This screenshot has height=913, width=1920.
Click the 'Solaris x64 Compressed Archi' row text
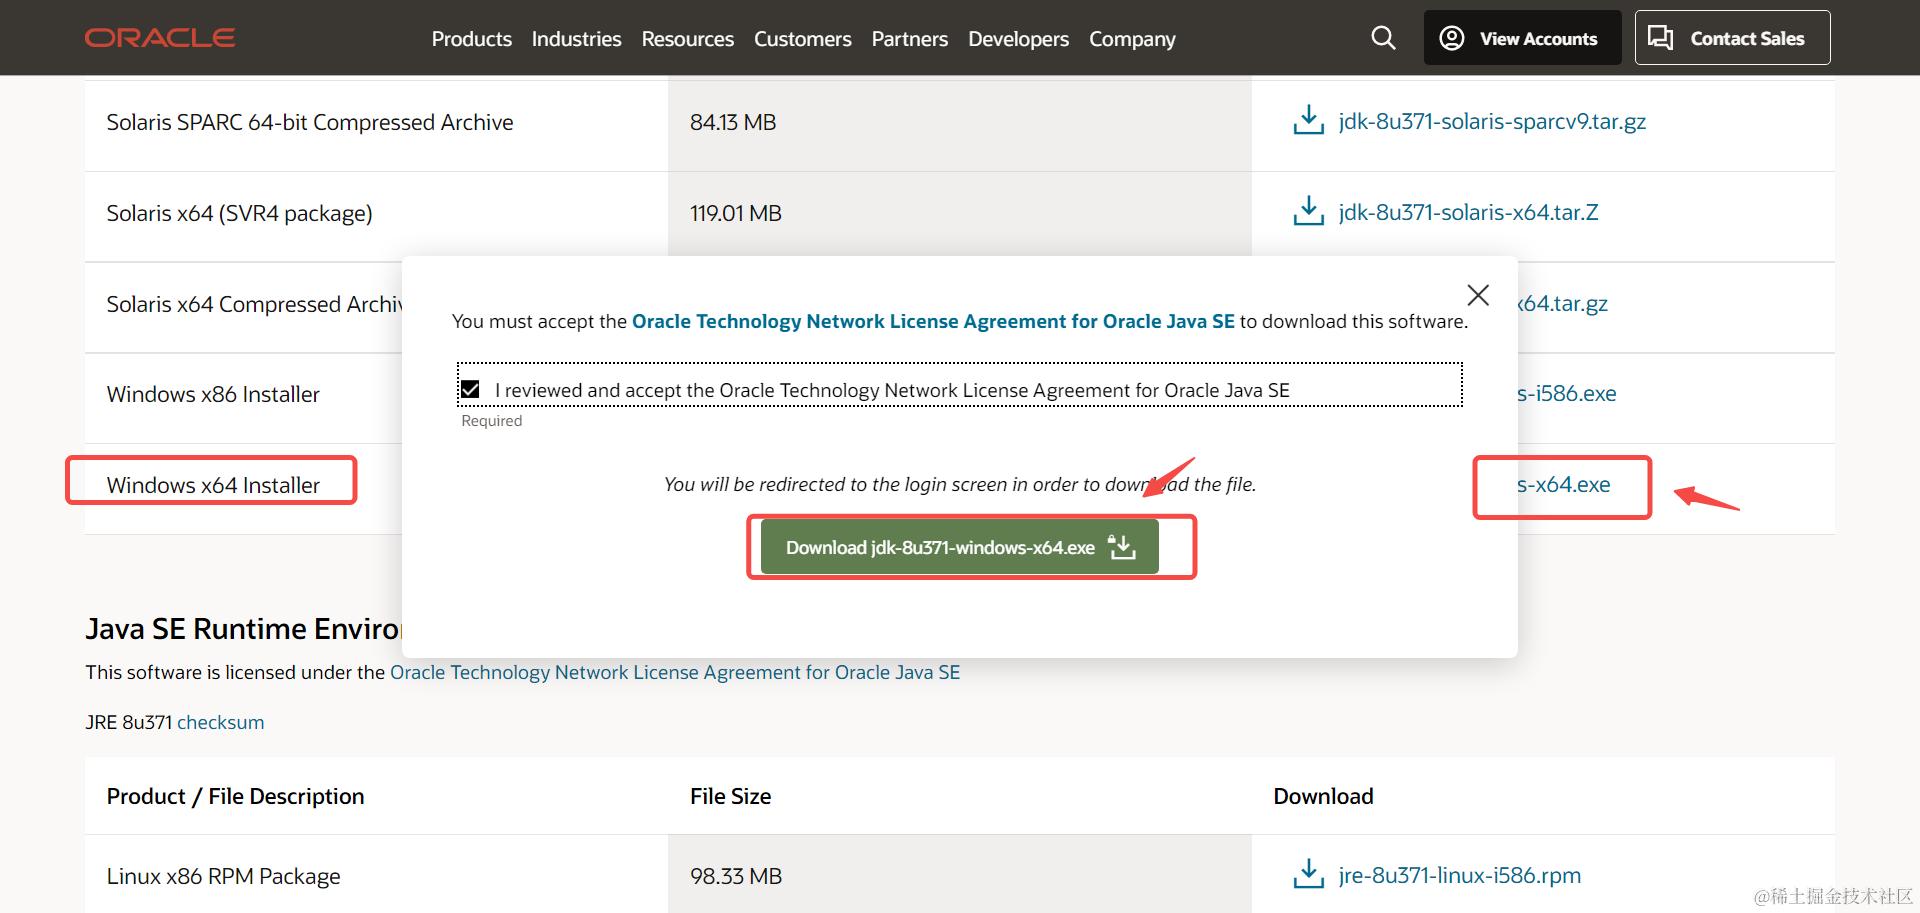pyautogui.click(x=254, y=304)
